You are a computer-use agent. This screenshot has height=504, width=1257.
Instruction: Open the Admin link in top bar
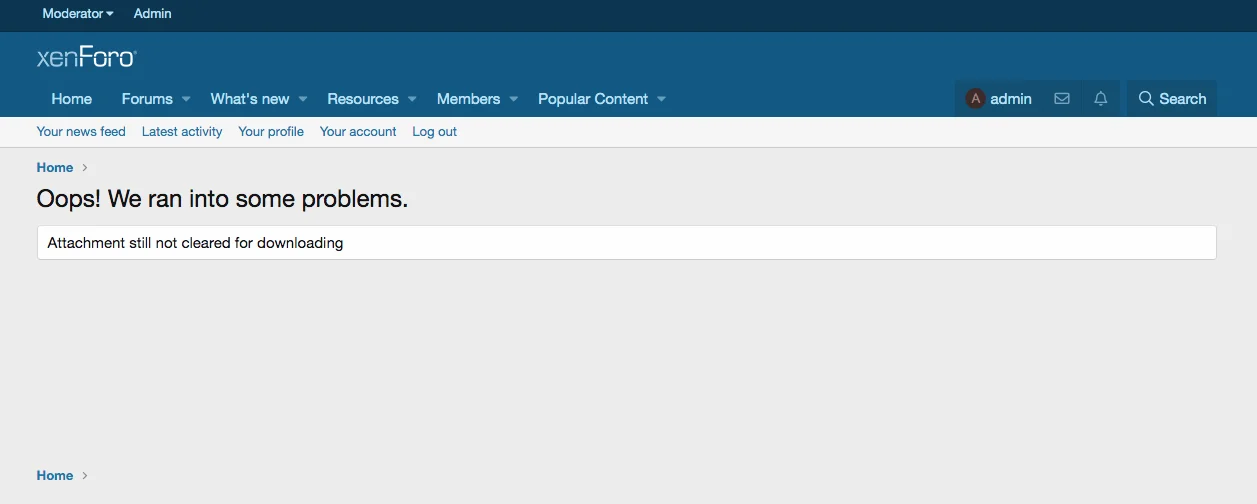click(x=153, y=14)
